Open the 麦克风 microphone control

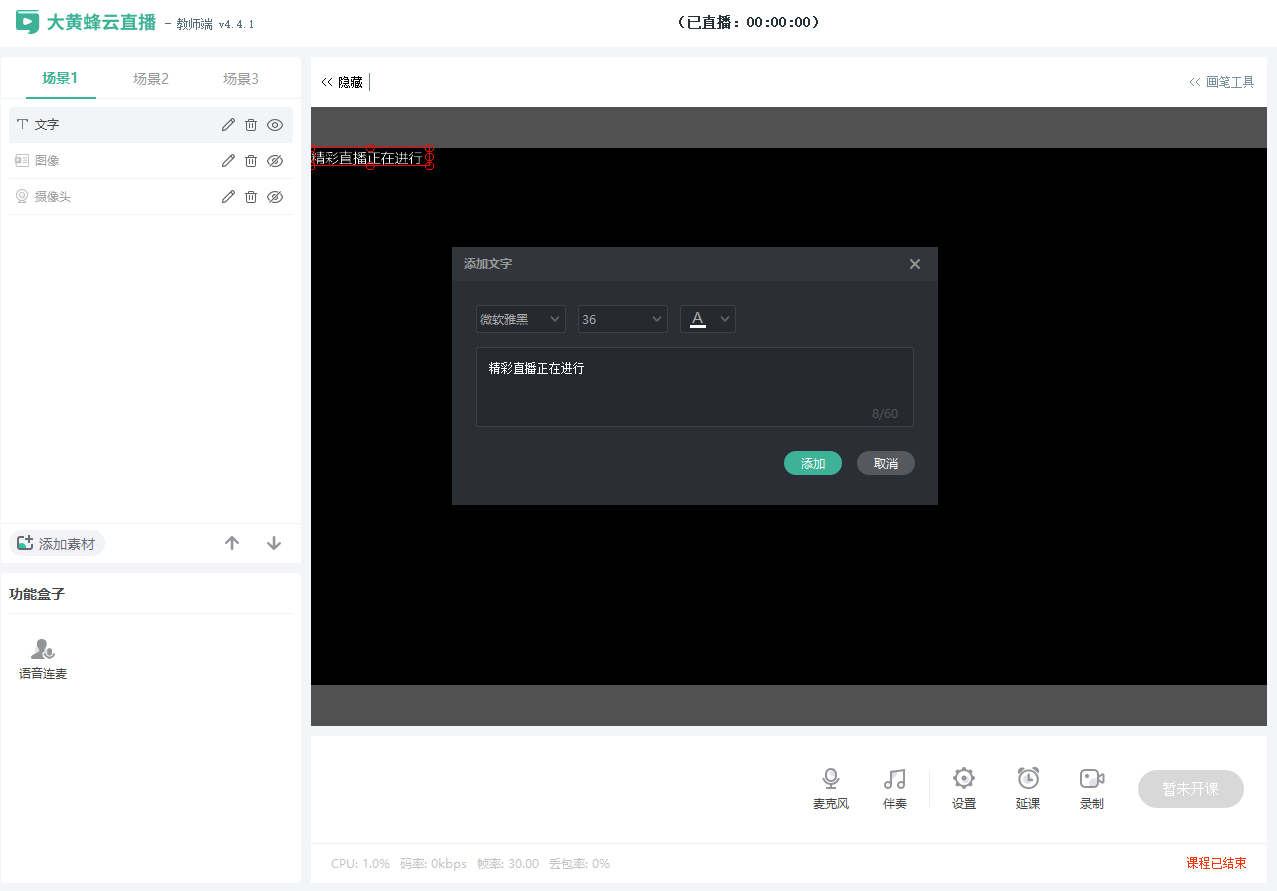tap(831, 788)
